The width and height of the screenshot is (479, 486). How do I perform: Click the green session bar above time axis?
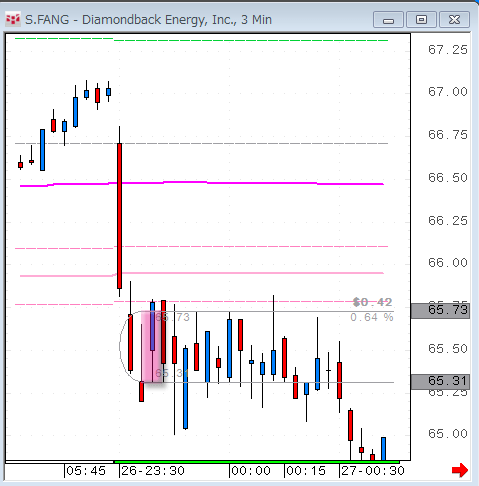(x=257, y=462)
